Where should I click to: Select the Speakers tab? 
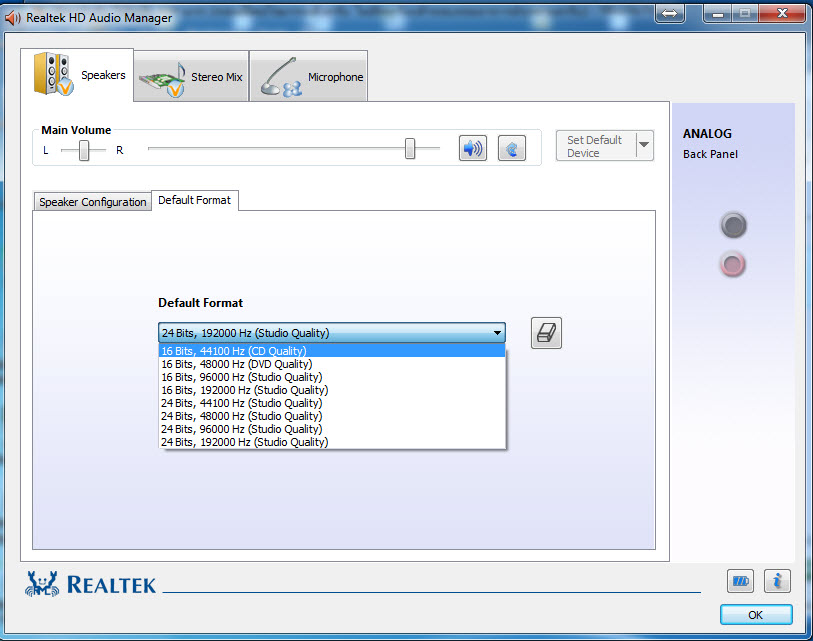77,75
